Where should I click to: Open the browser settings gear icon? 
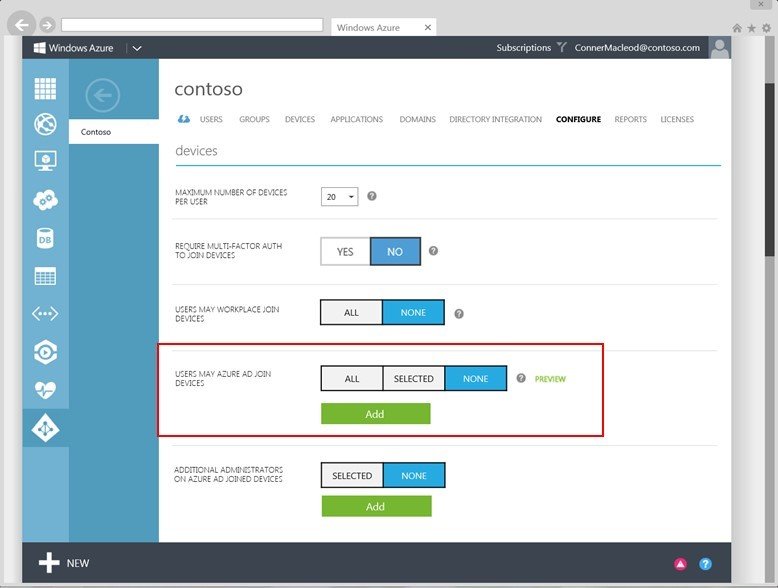(x=766, y=28)
